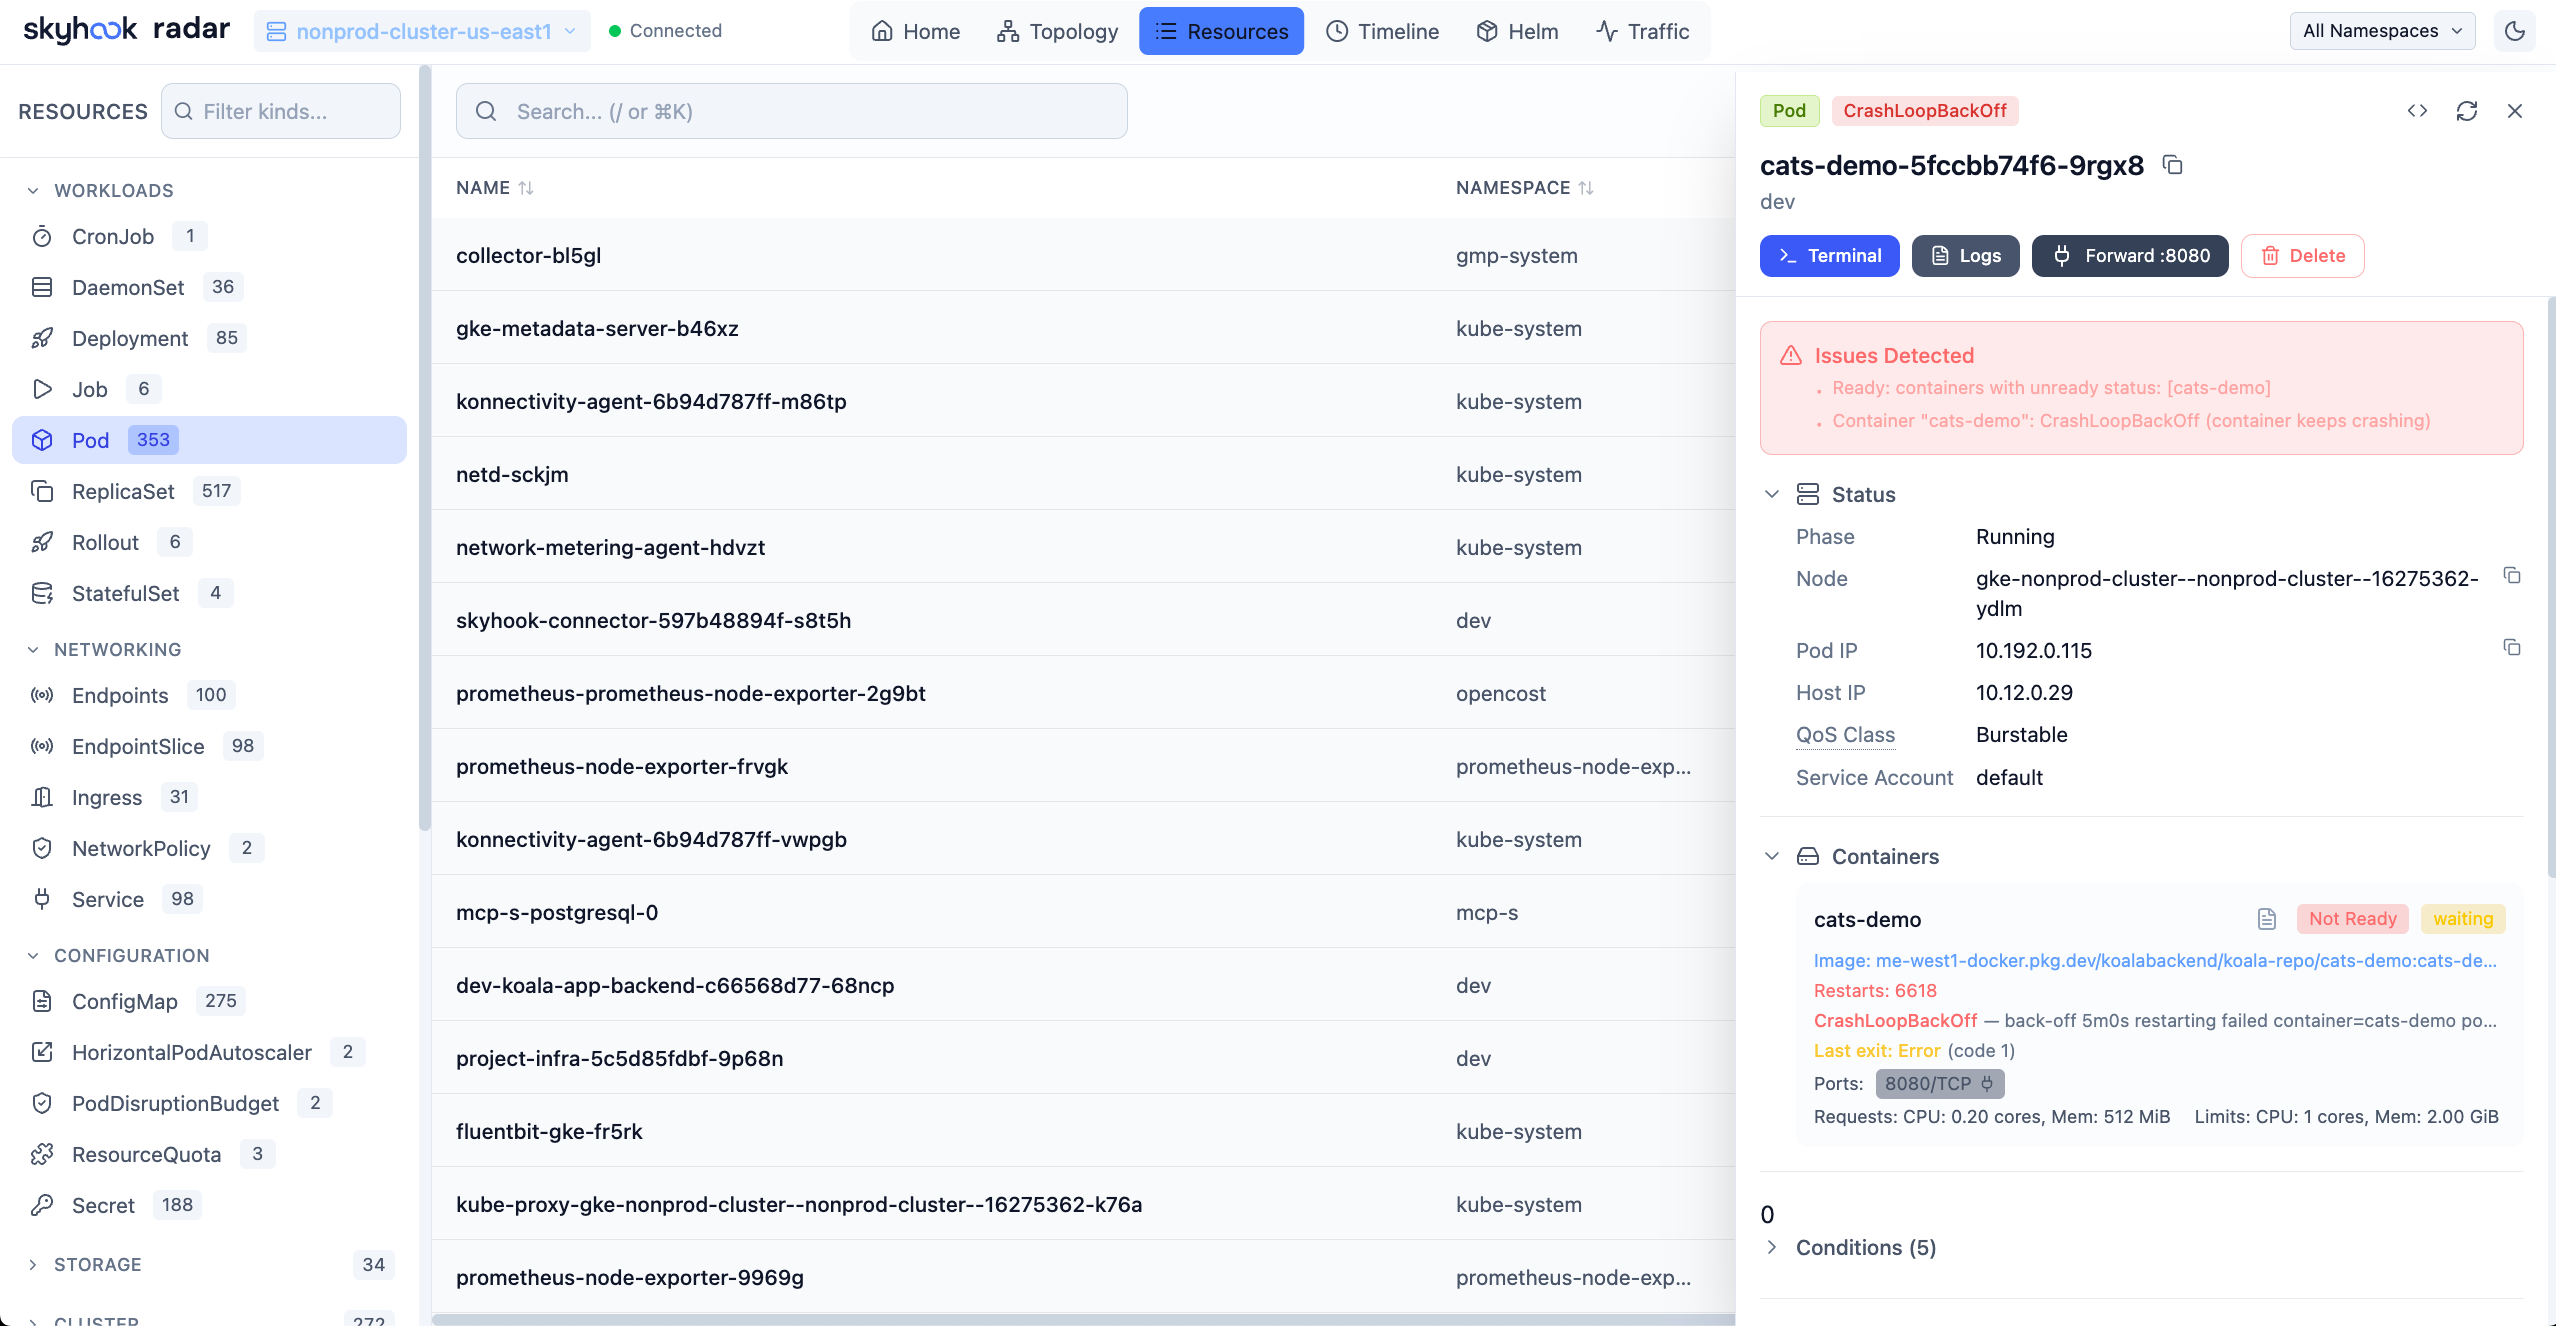Open the Terminal for this pod

pos(1829,256)
